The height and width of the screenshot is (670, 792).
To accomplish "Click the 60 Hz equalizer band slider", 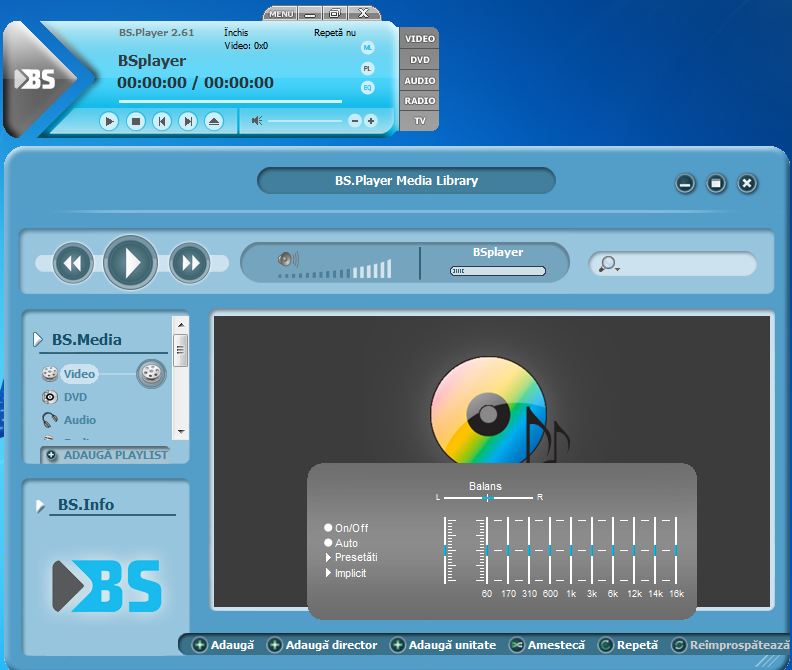I will coord(486,551).
